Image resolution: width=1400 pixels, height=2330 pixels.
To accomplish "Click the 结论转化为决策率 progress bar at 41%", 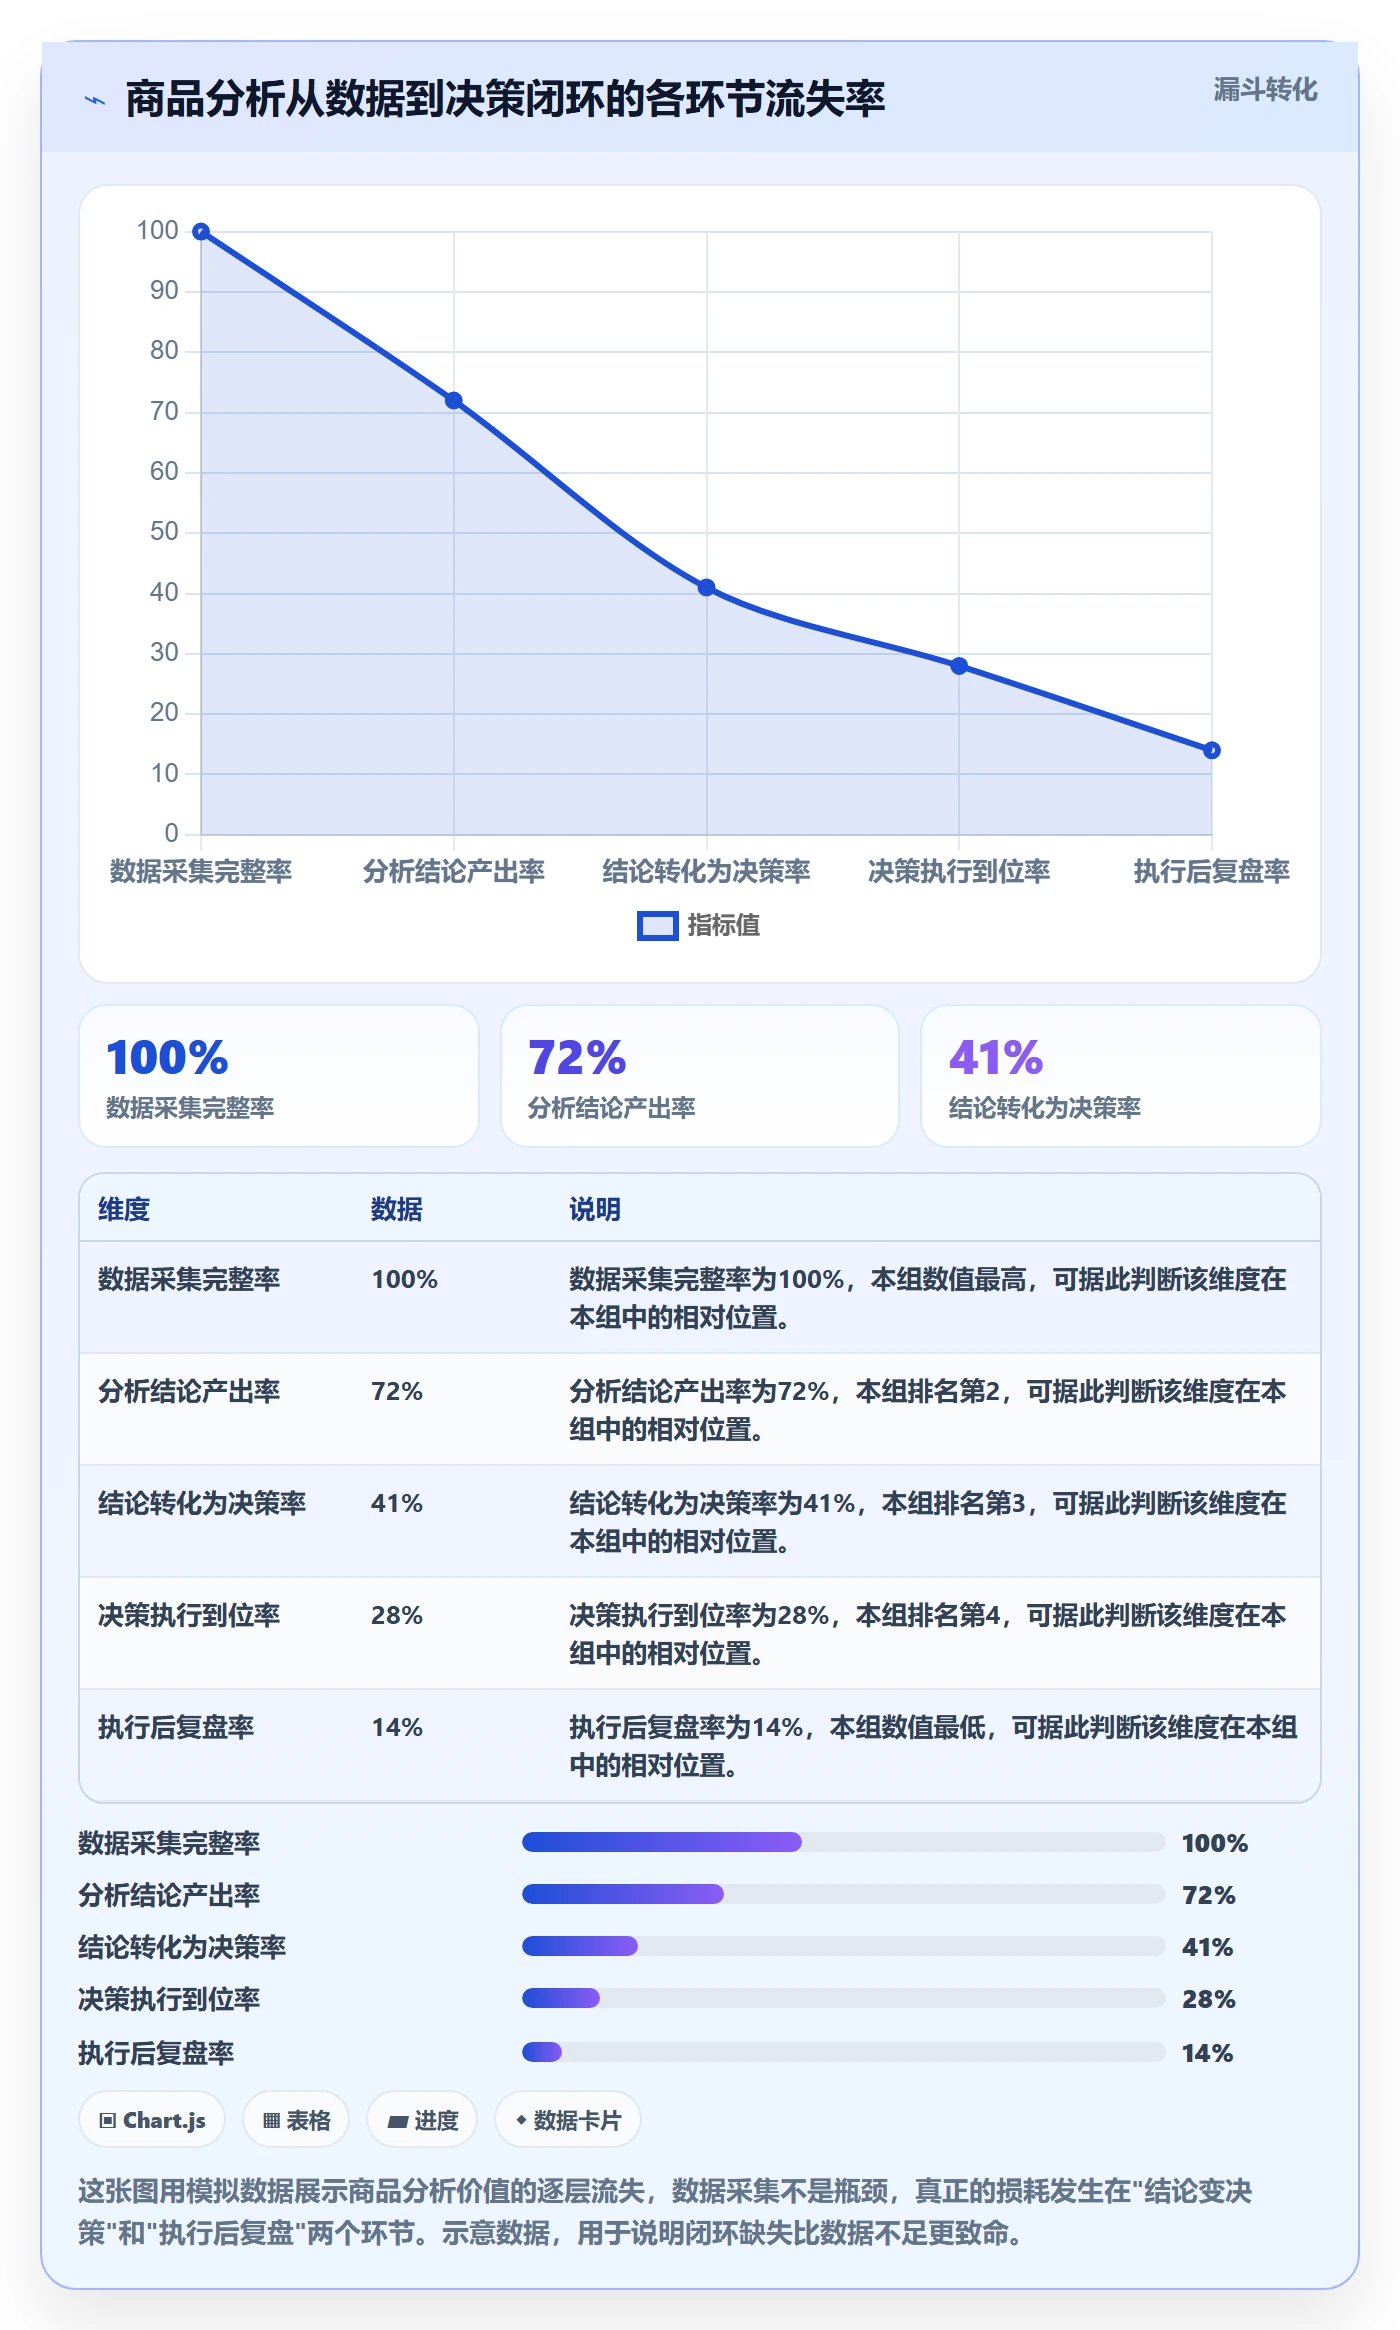I will (844, 1946).
